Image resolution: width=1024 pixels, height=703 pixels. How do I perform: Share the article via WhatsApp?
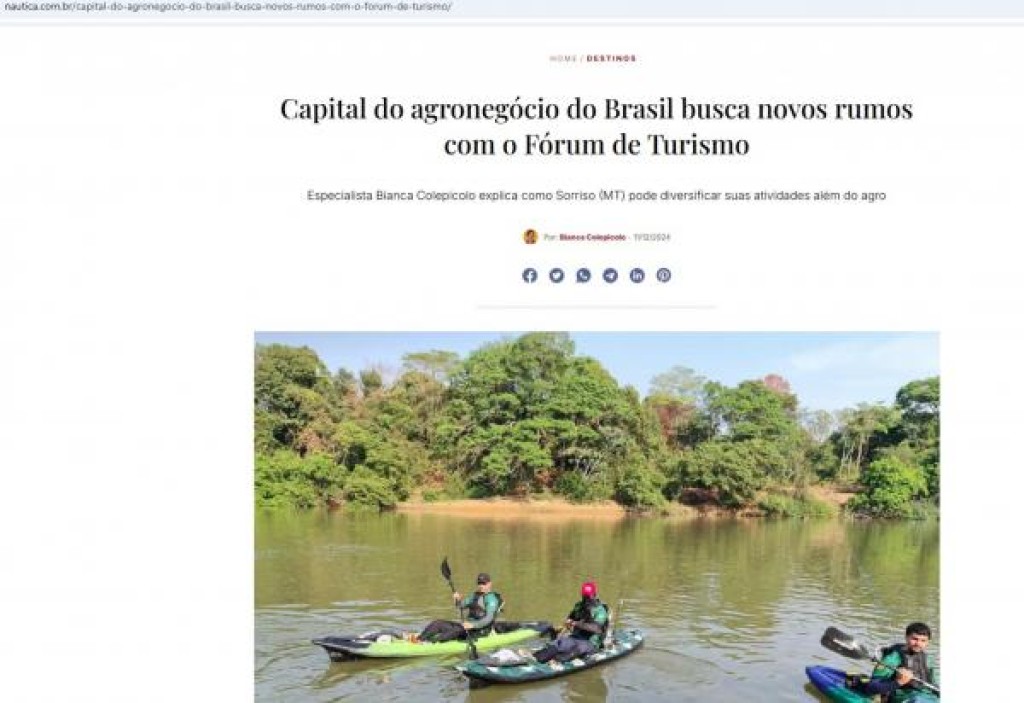pyautogui.click(x=583, y=276)
